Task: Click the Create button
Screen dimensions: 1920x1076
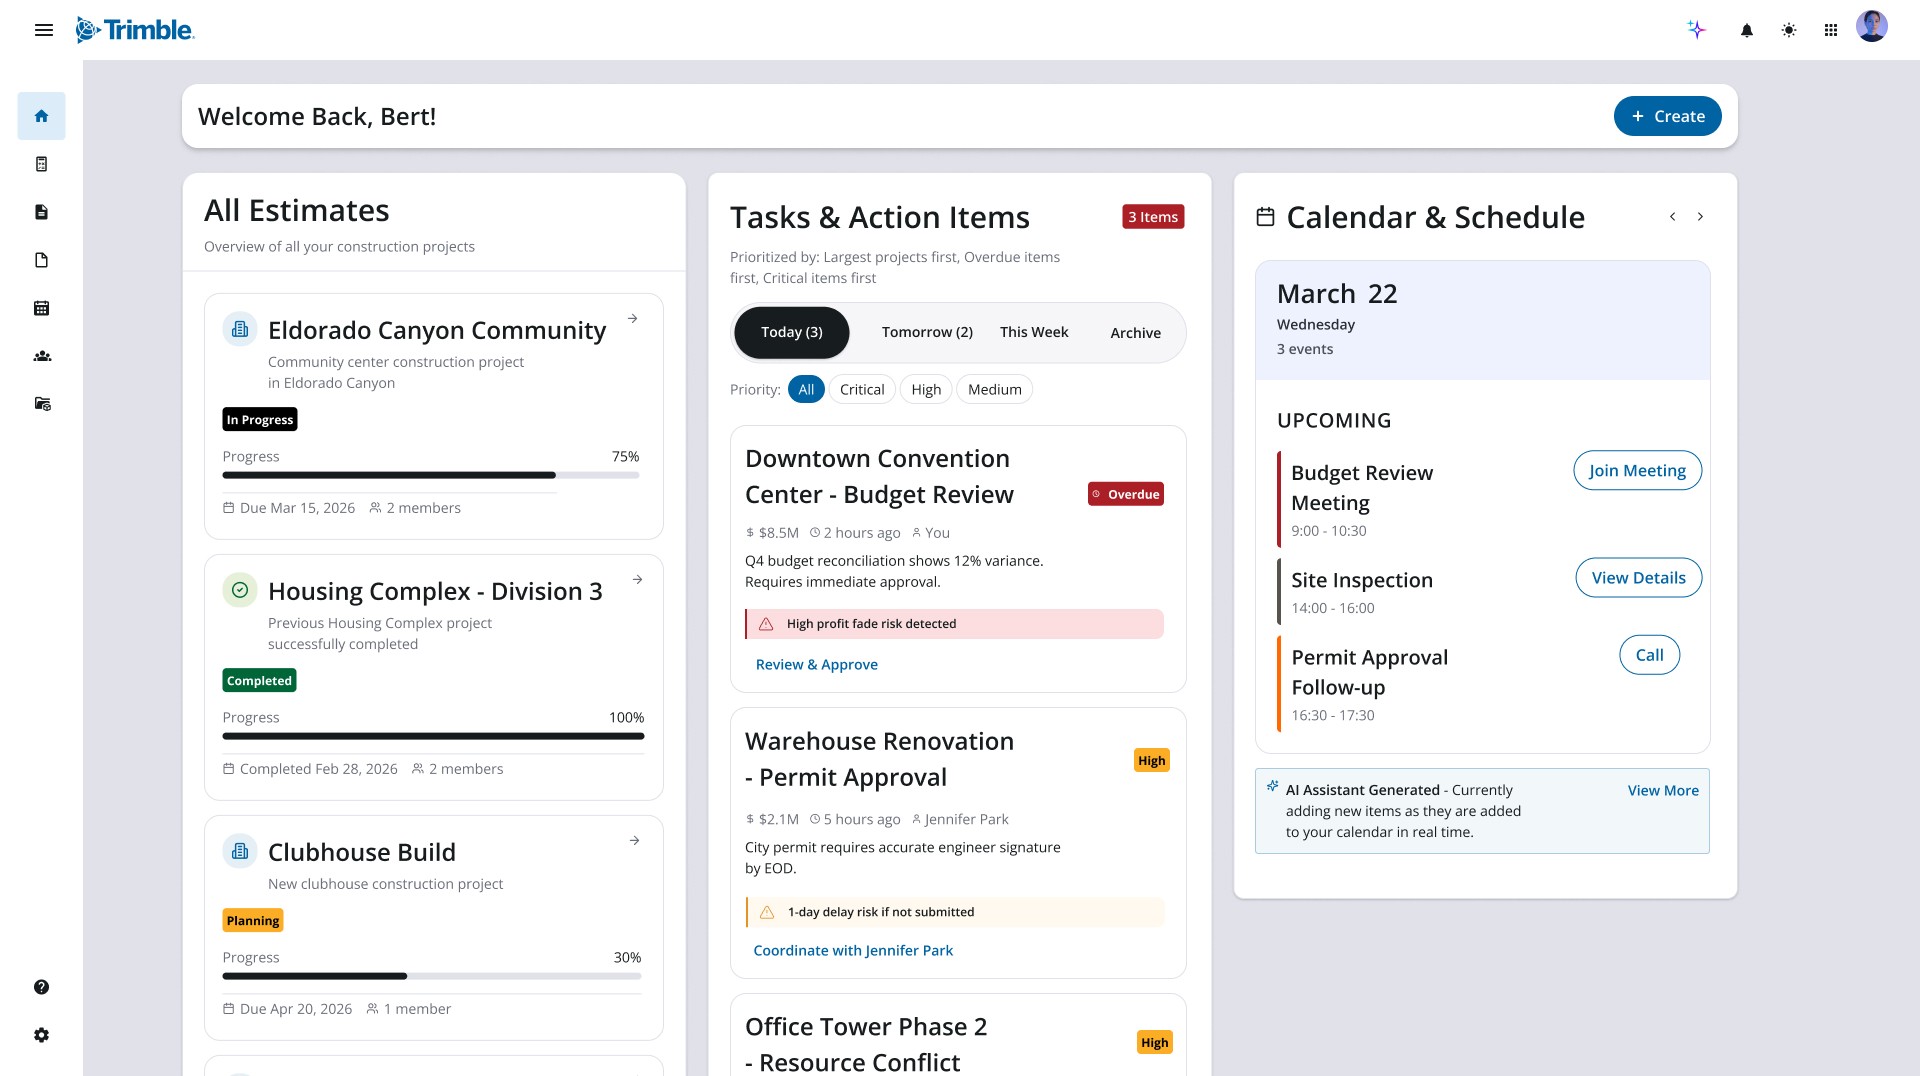Action: (1667, 116)
